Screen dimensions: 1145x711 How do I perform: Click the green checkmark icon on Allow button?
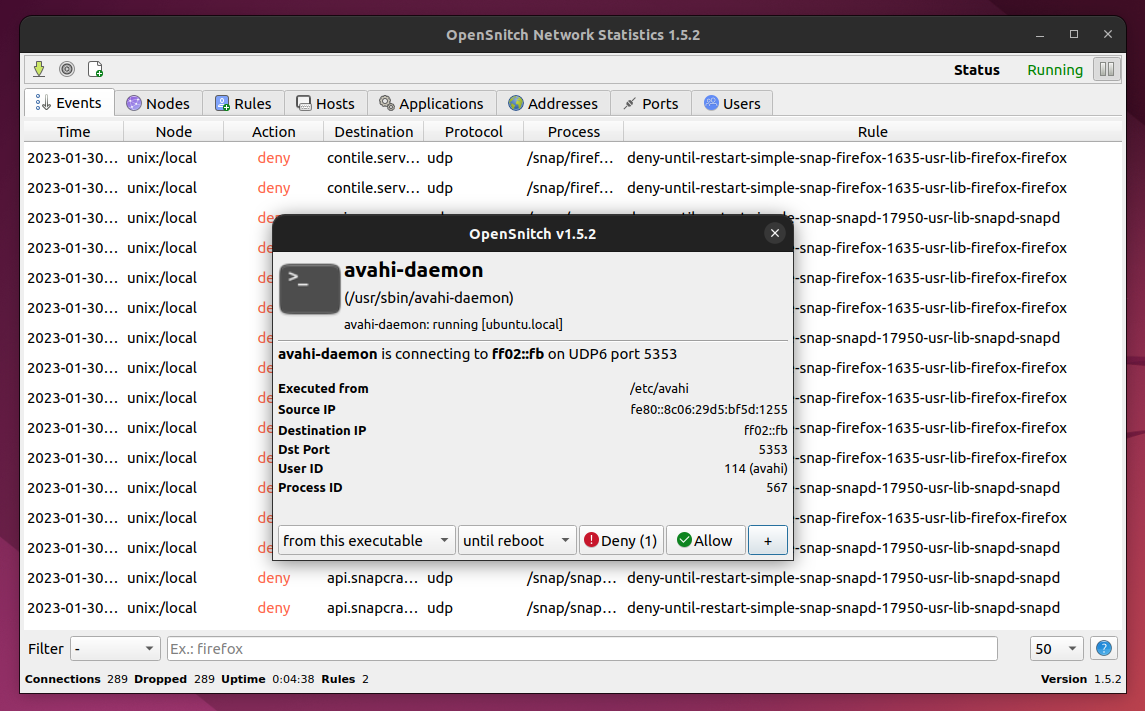[x=684, y=539]
